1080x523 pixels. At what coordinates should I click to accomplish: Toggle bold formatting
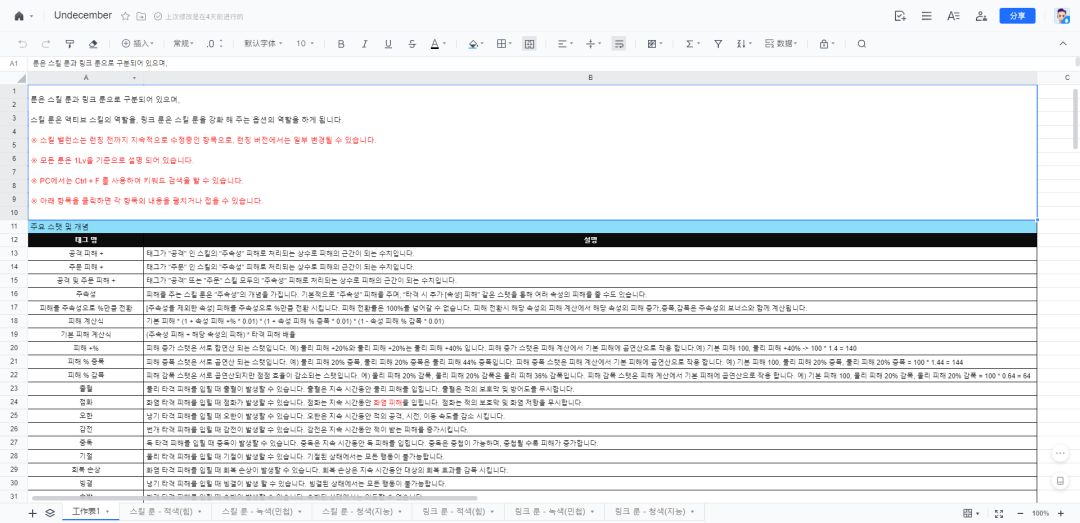[341, 43]
